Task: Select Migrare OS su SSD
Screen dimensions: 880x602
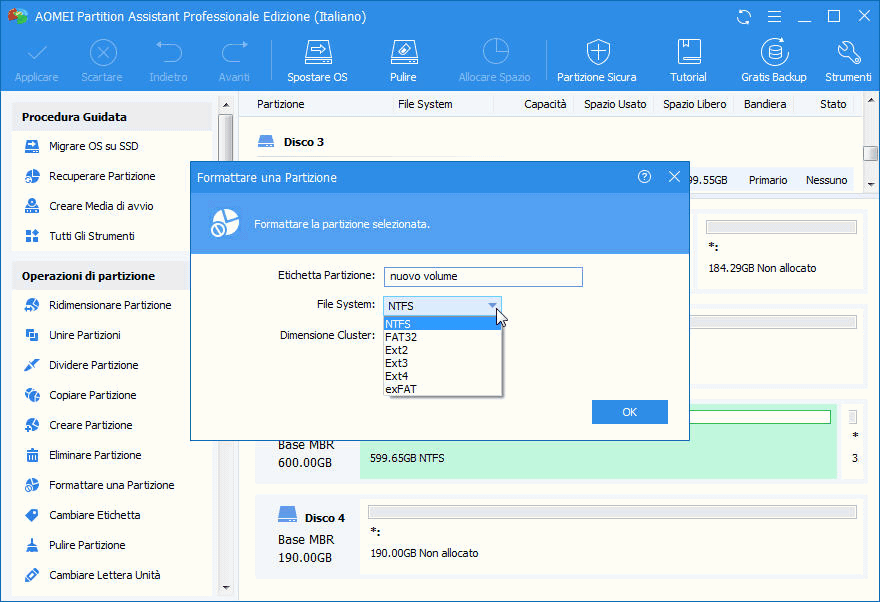Action: click(95, 146)
